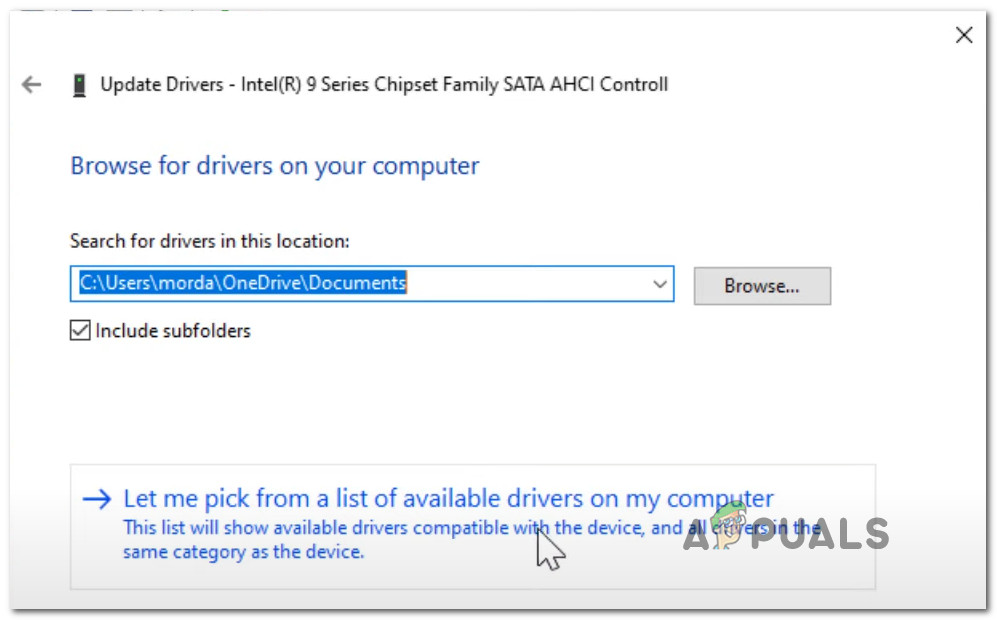Close the Update Drivers wizard
This screenshot has width=997, height=620.
[x=963, y=35]
